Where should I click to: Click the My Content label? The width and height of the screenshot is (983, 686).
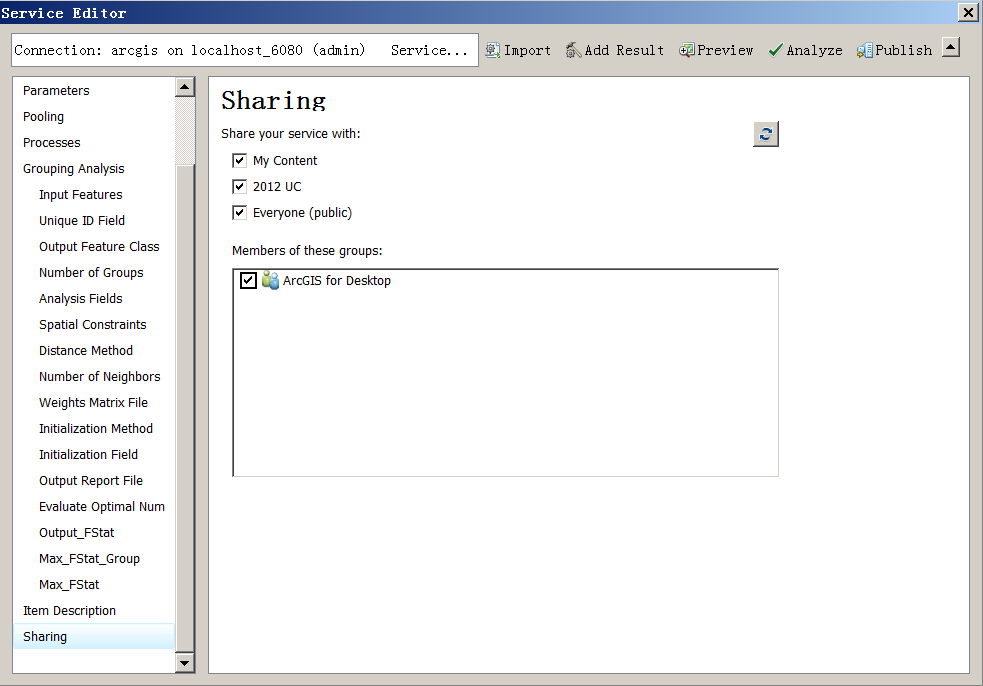285,161
